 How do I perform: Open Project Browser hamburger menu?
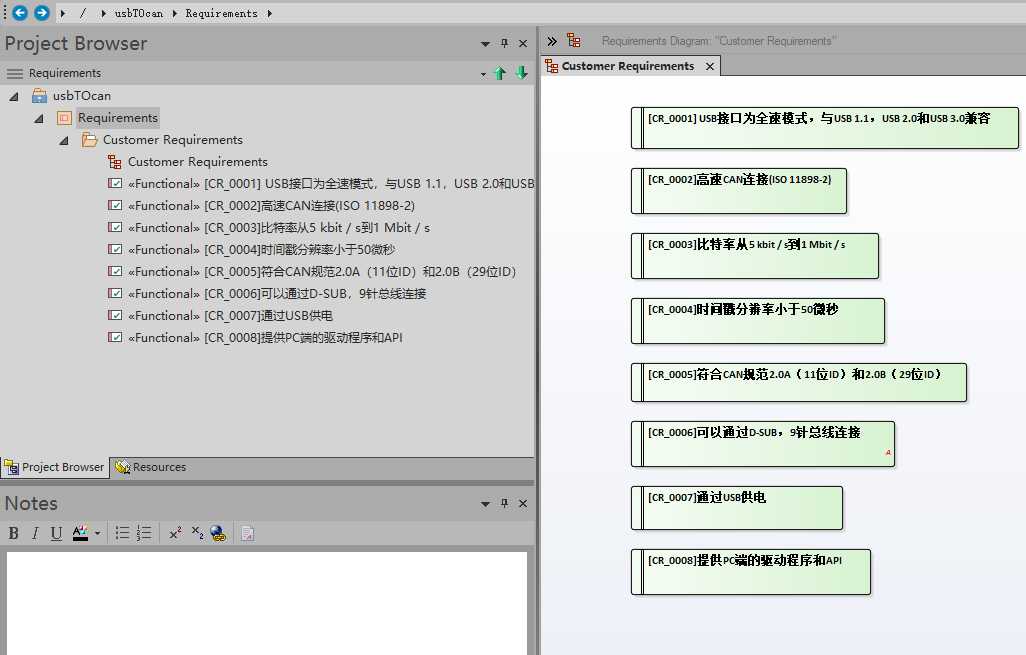14,73
